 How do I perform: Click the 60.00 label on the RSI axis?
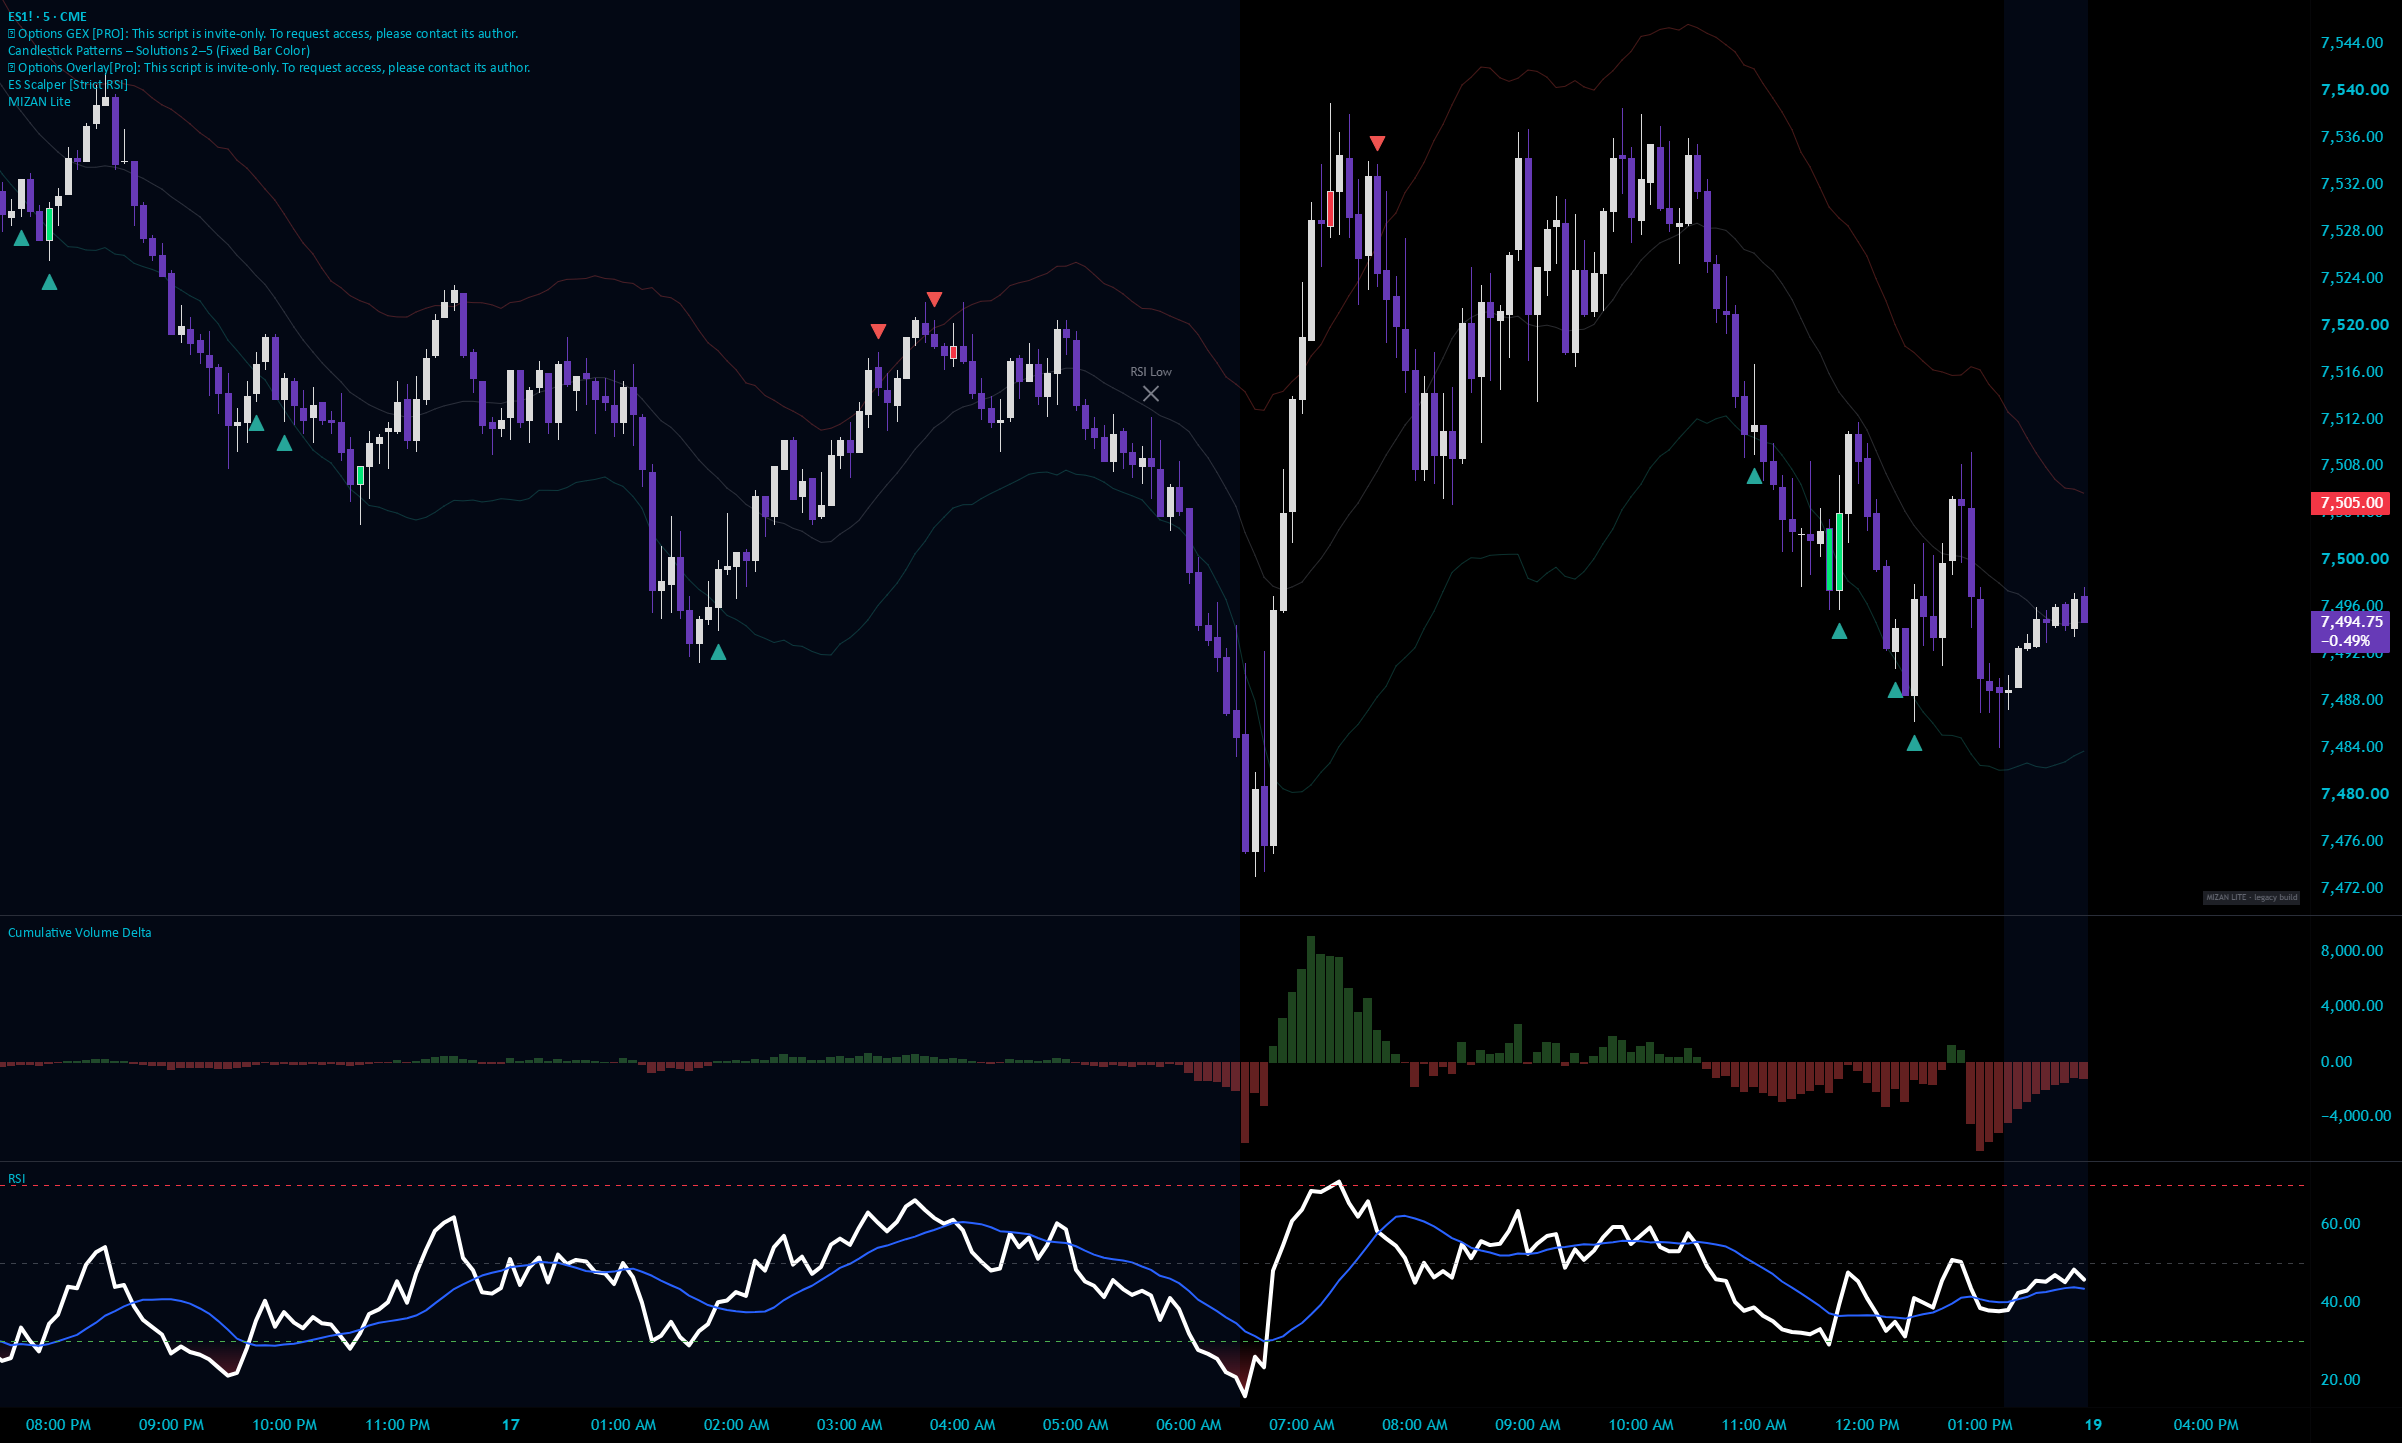pyautogui.click(x=2340, y=1224)
